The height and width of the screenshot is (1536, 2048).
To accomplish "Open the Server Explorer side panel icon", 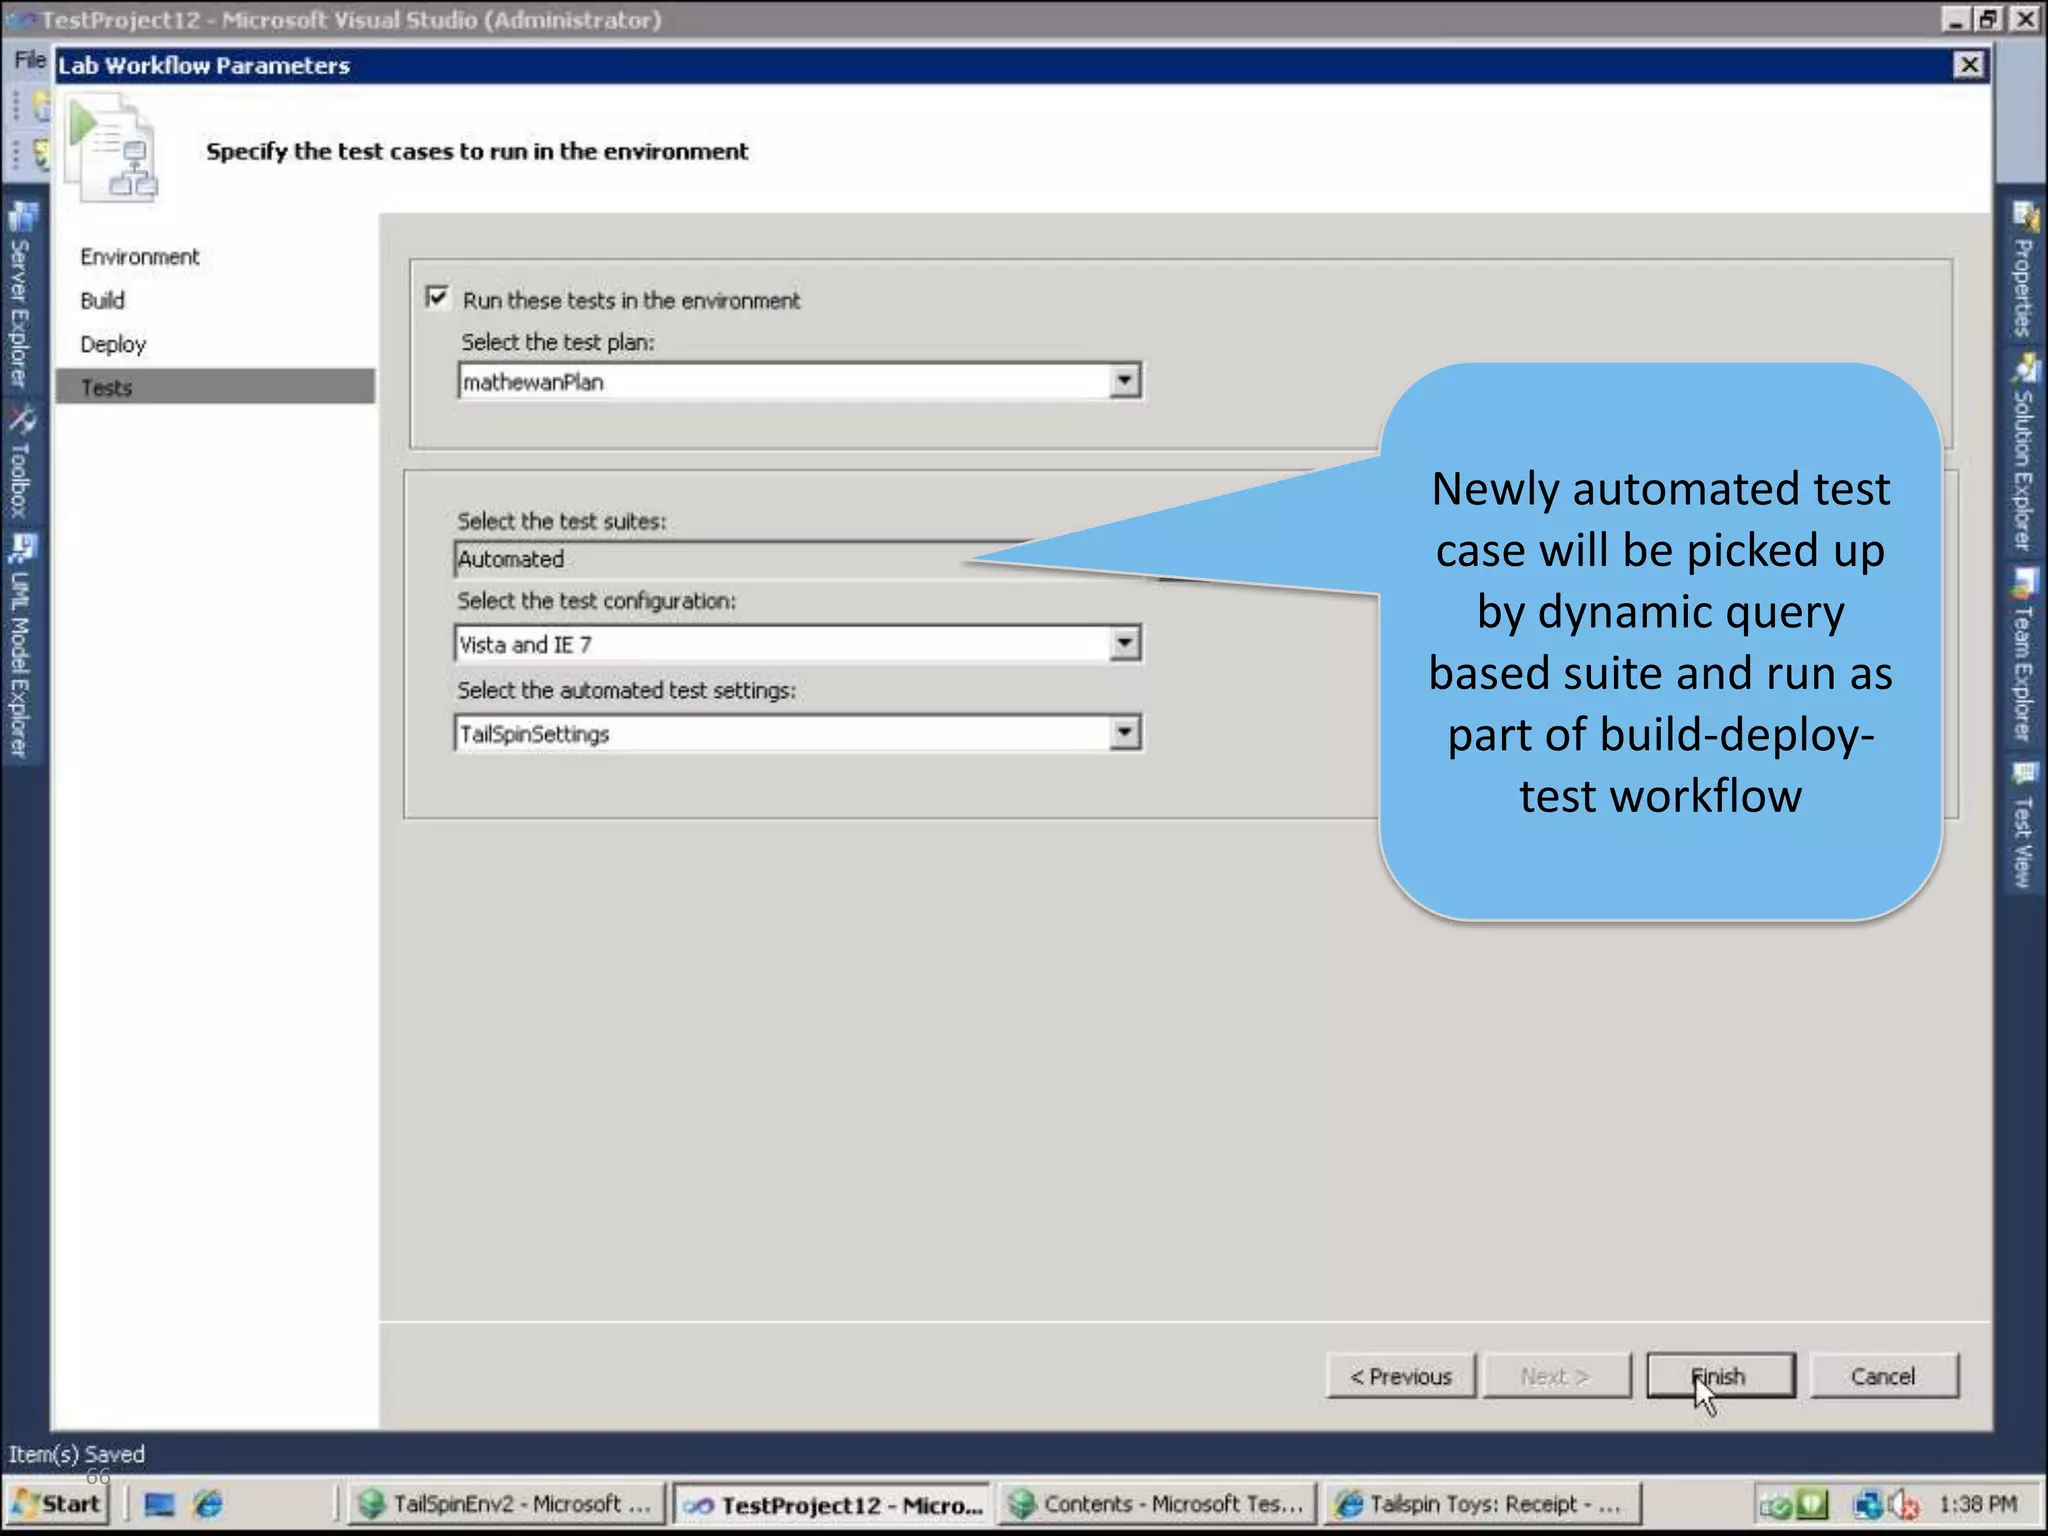I will coord(22,217).
